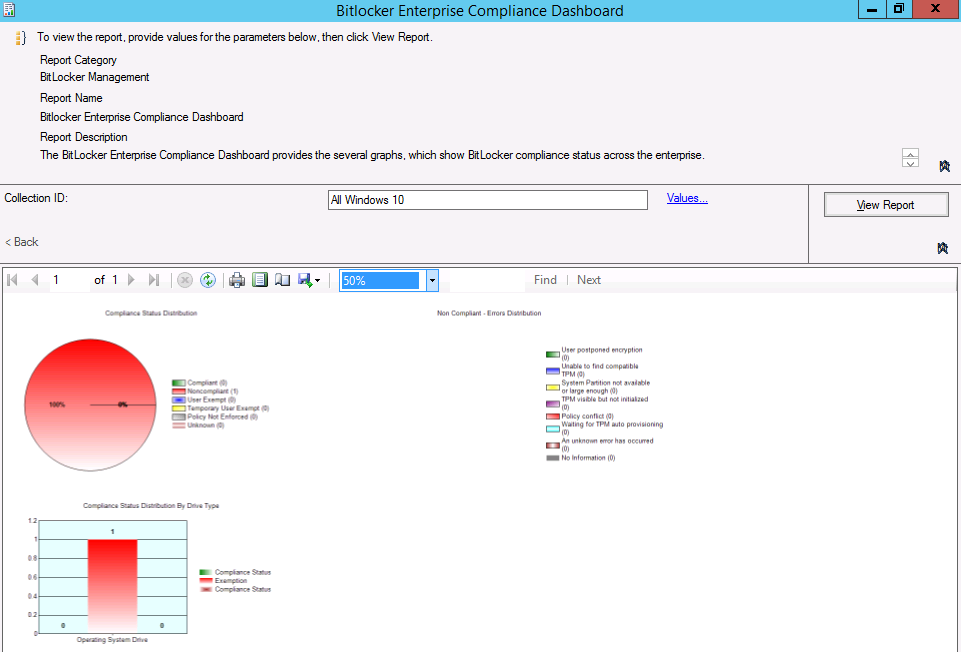Click the 'Policy conflict (0)' legend text
This screenshot has width=961, height=652.
click(587, 416)
